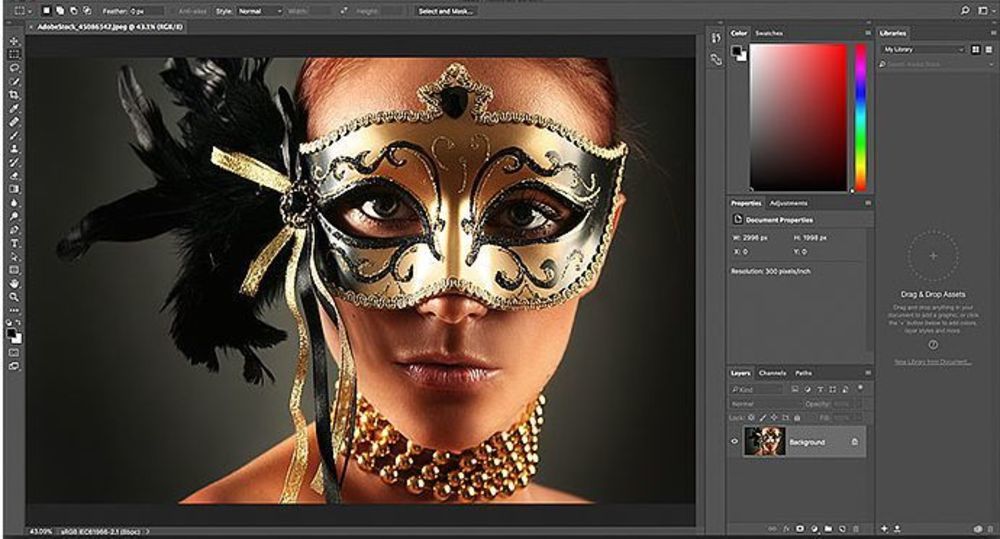This screenshot has height=539, width=1000.
Task: Change screen mode icon in toolbar
Action: point(14,366)
